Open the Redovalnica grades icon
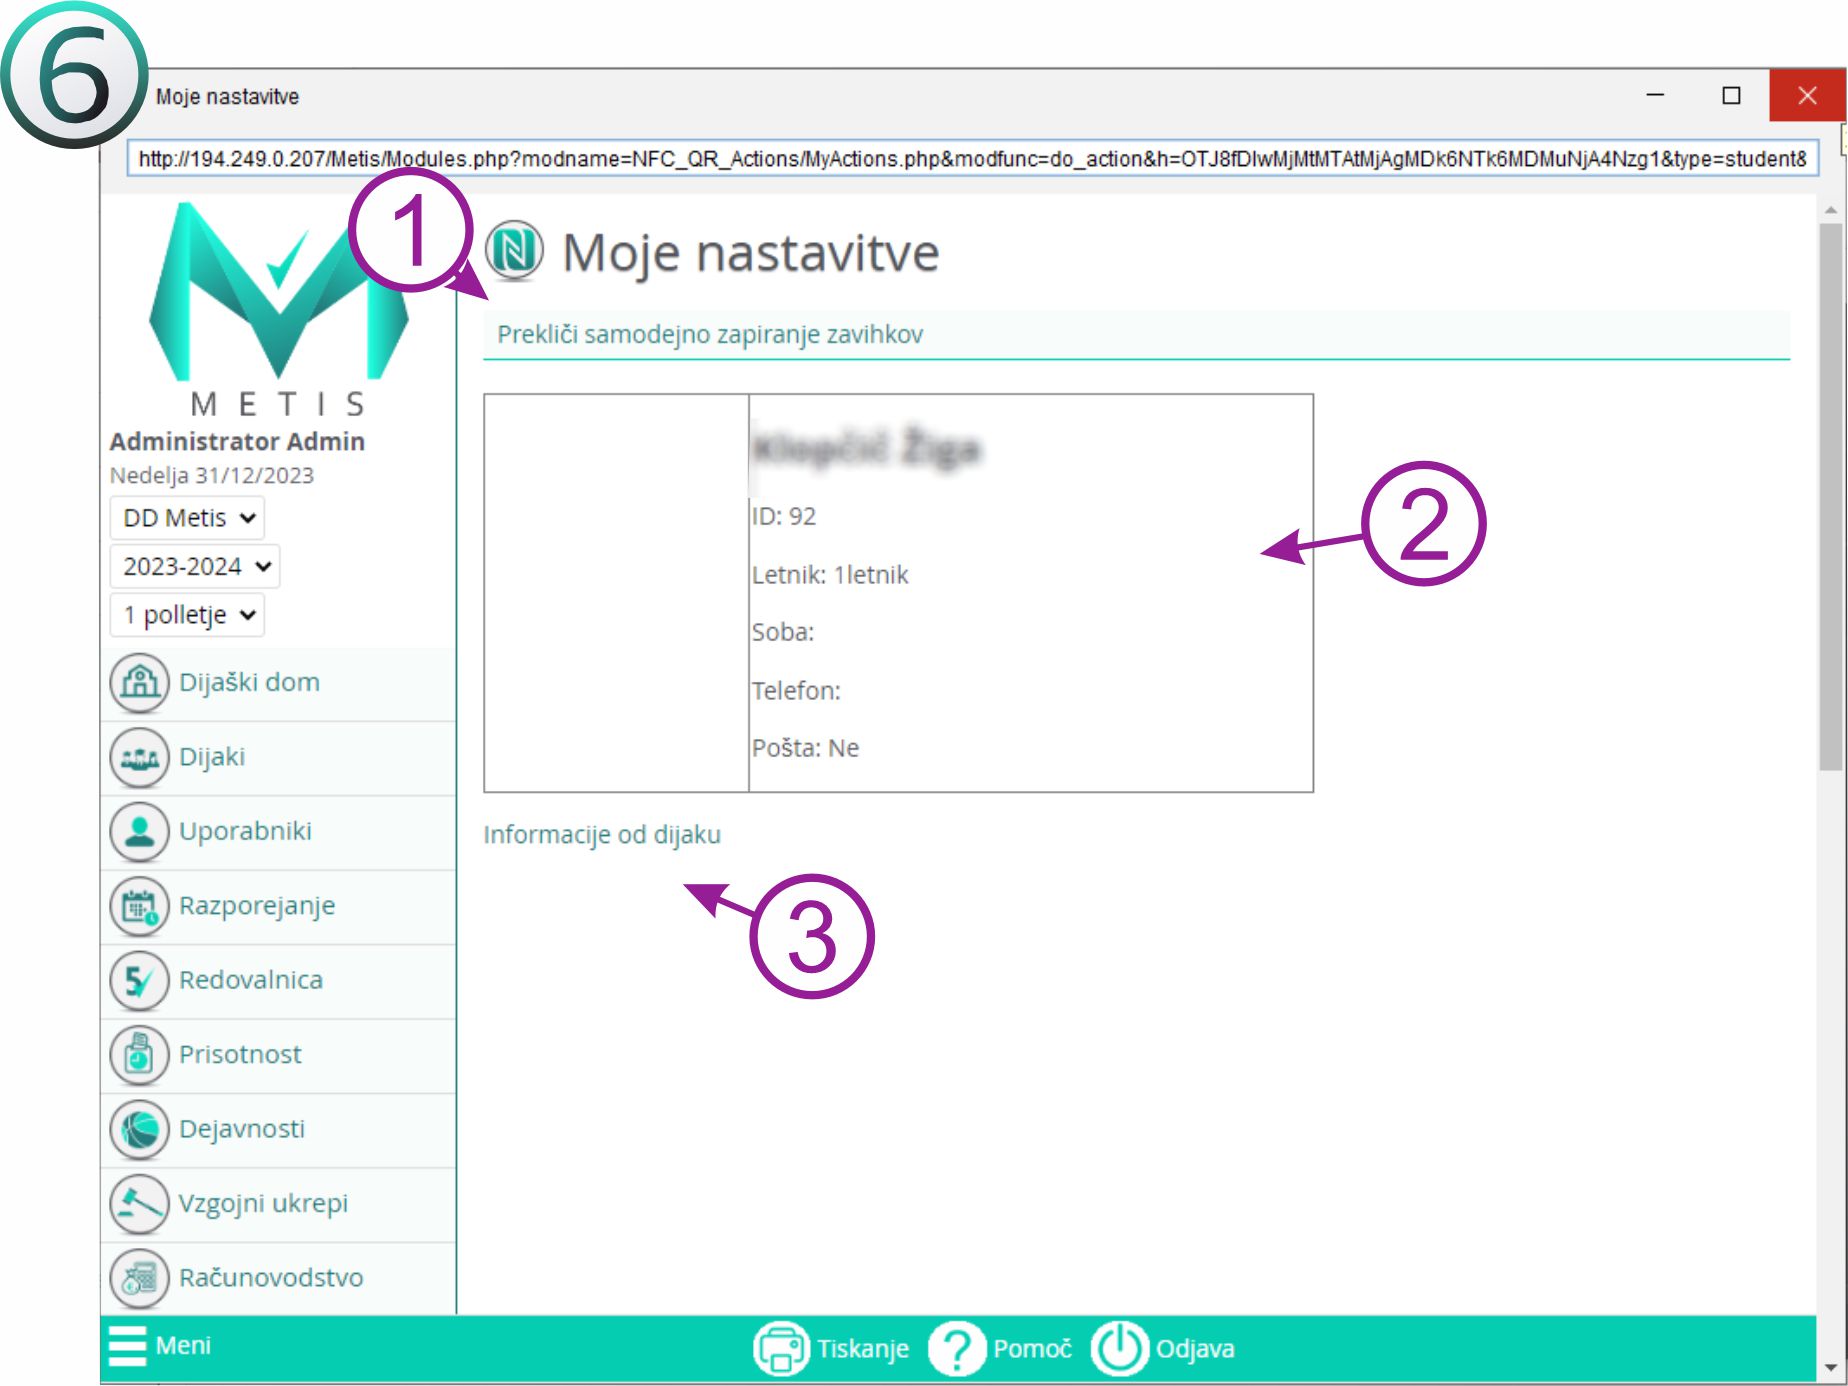Viewport: 1848px width, 1386px height. [x=139, y=980]
